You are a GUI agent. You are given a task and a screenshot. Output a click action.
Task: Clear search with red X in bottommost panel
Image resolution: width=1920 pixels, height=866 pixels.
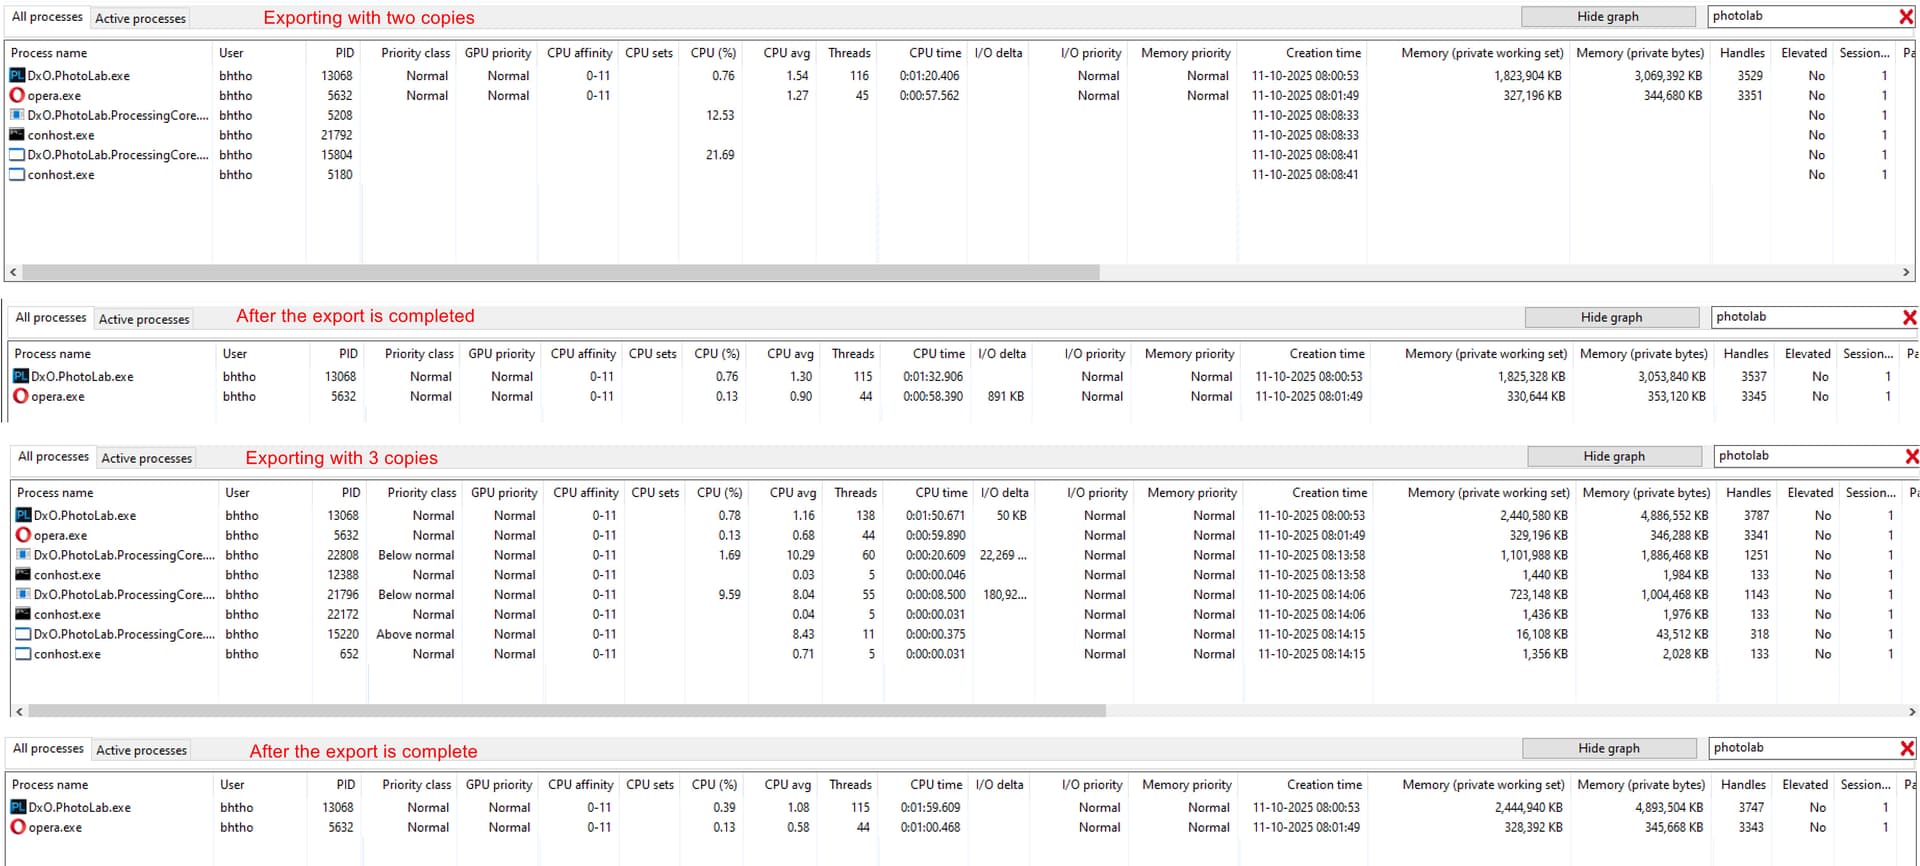click(x=1907, y=748)
